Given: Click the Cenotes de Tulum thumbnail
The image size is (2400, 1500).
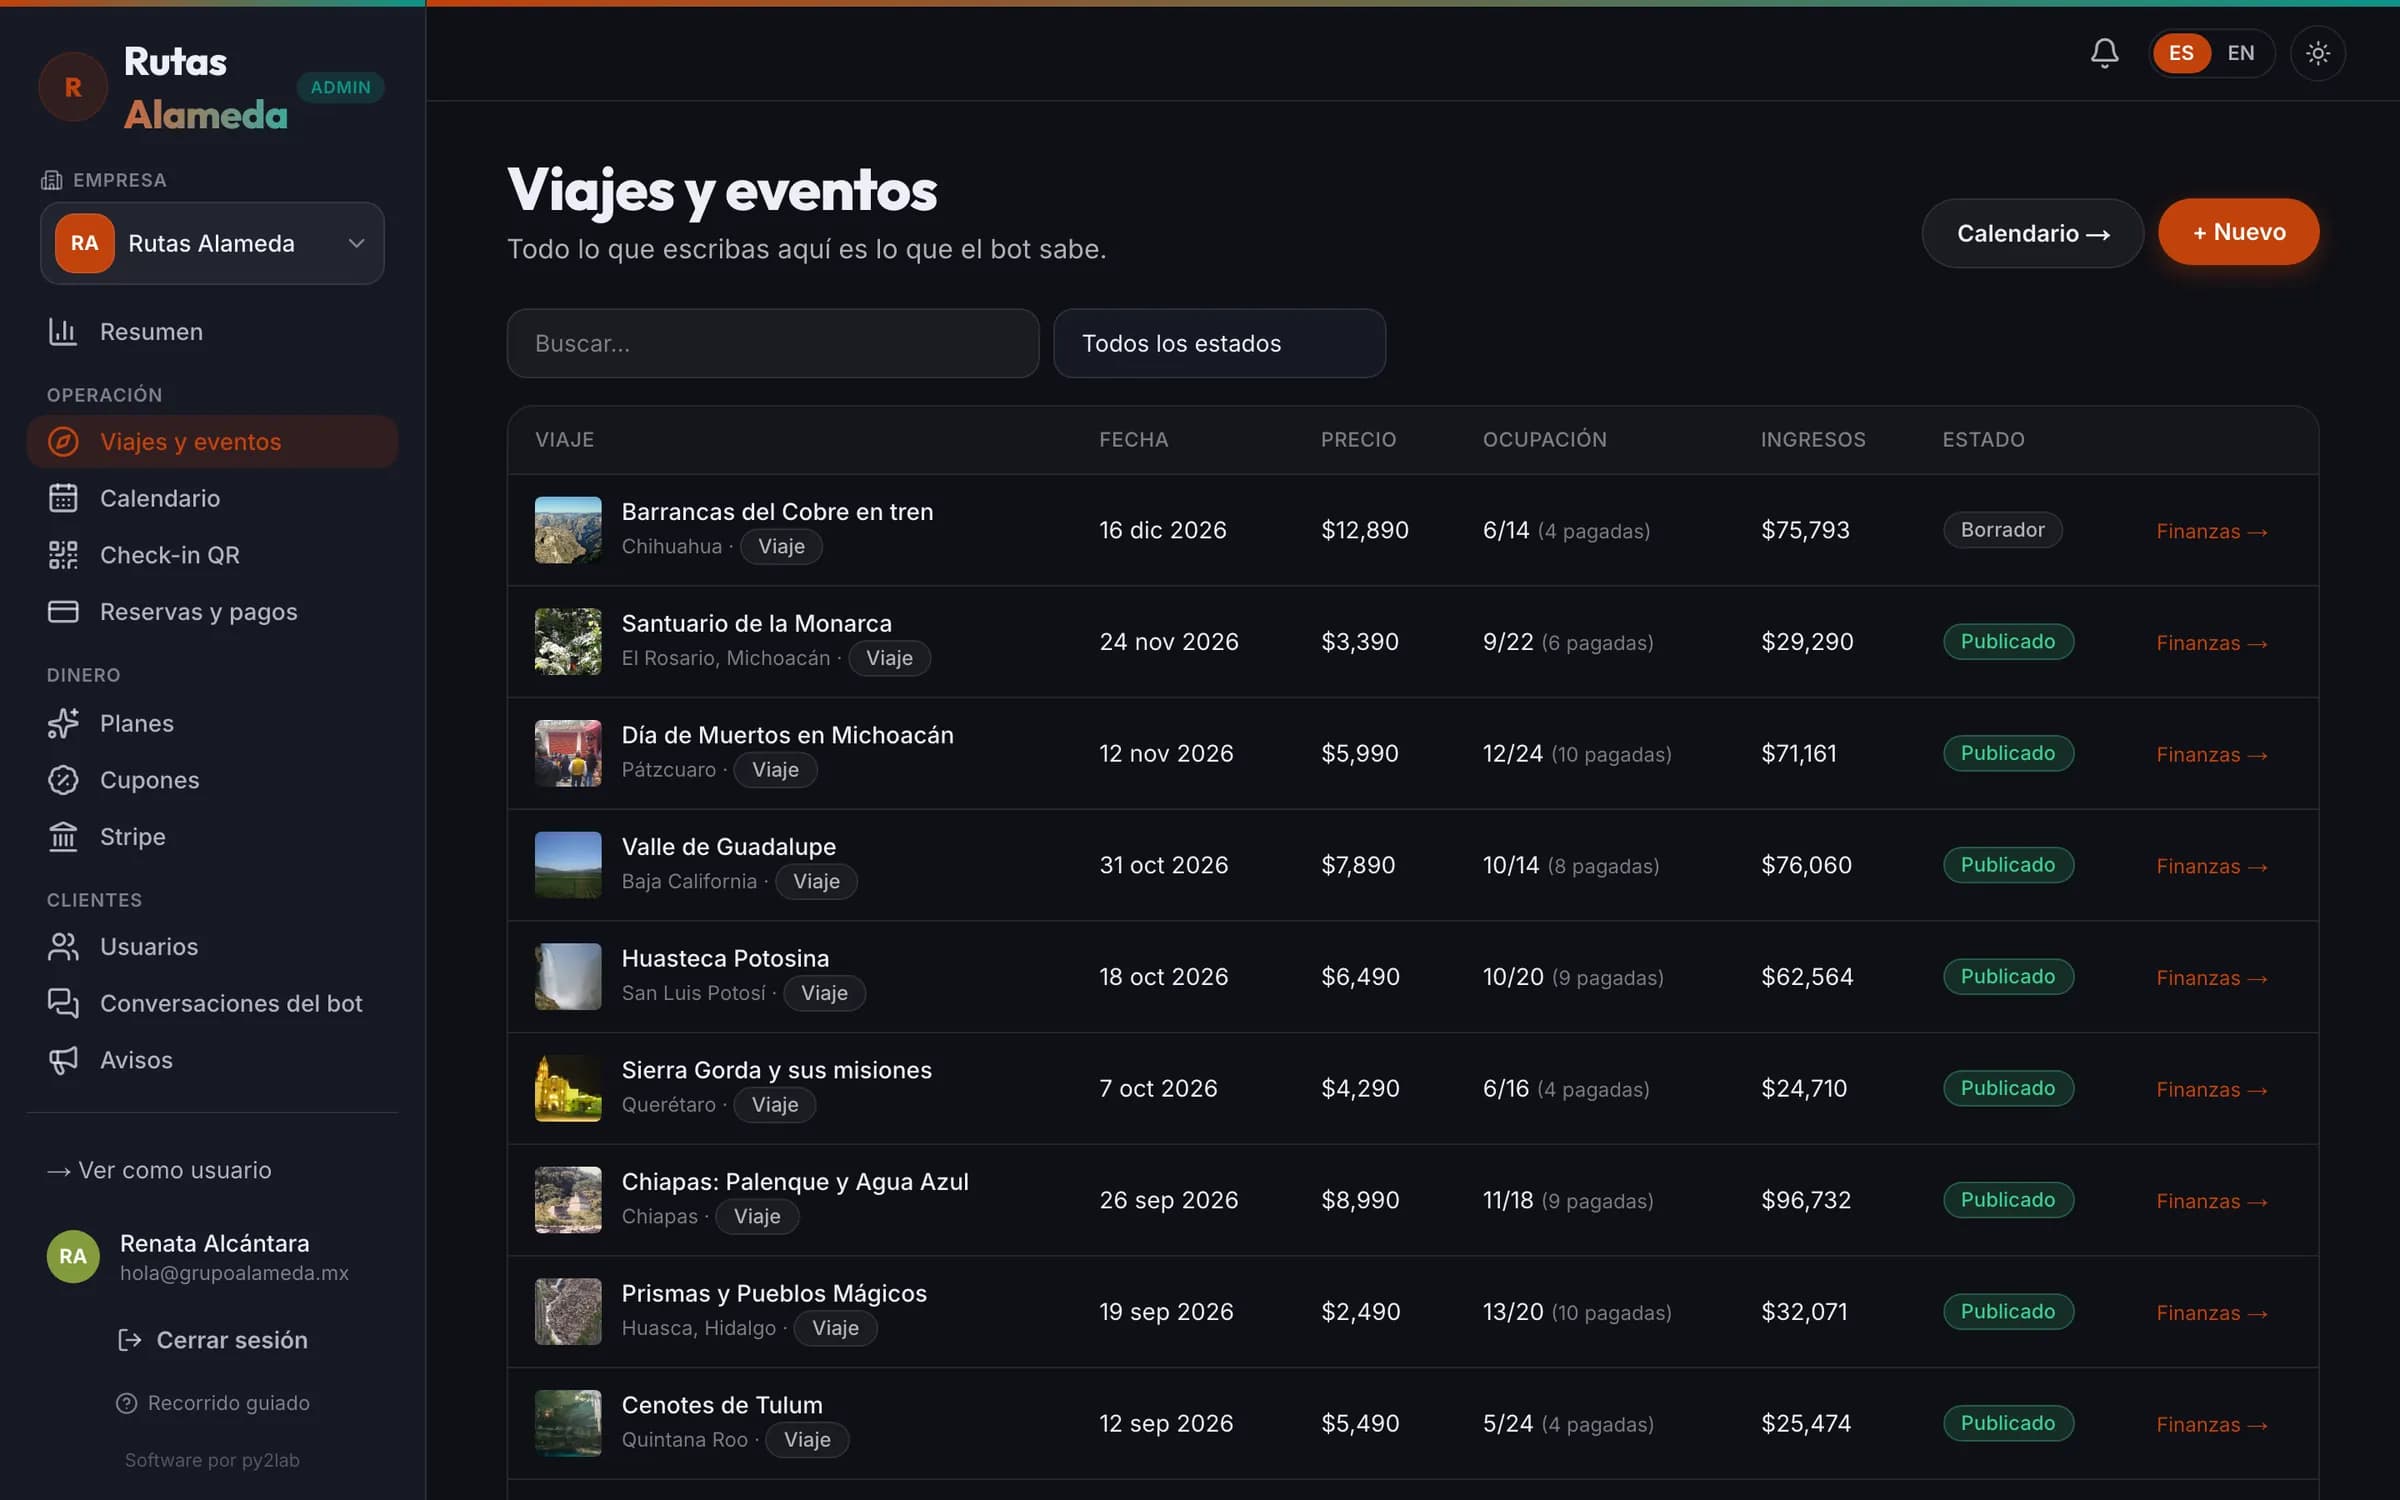Looking at the screenshot, I should [568, 1423].
